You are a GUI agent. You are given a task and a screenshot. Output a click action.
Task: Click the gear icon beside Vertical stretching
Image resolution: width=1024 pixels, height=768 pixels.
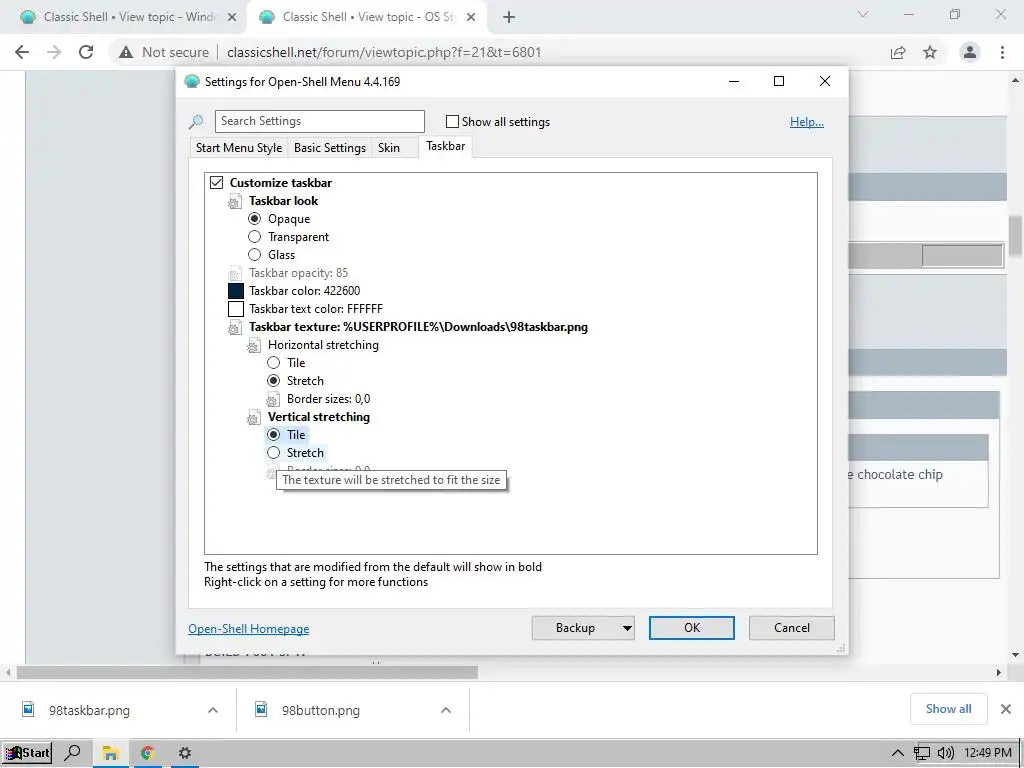(253, 417)
